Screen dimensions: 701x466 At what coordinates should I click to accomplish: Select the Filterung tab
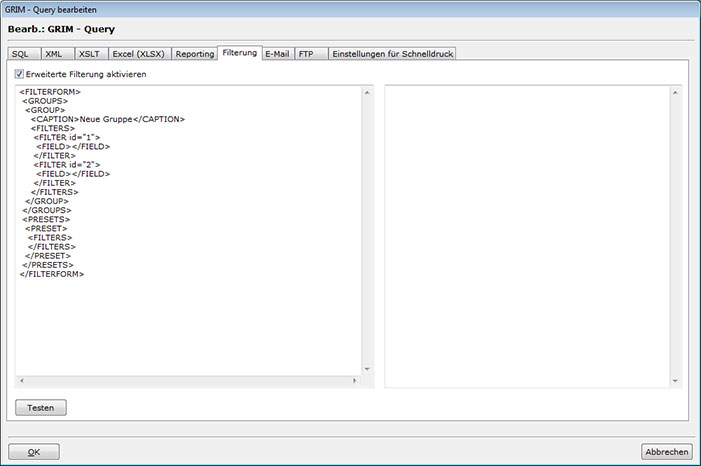[x=240, y=53]
